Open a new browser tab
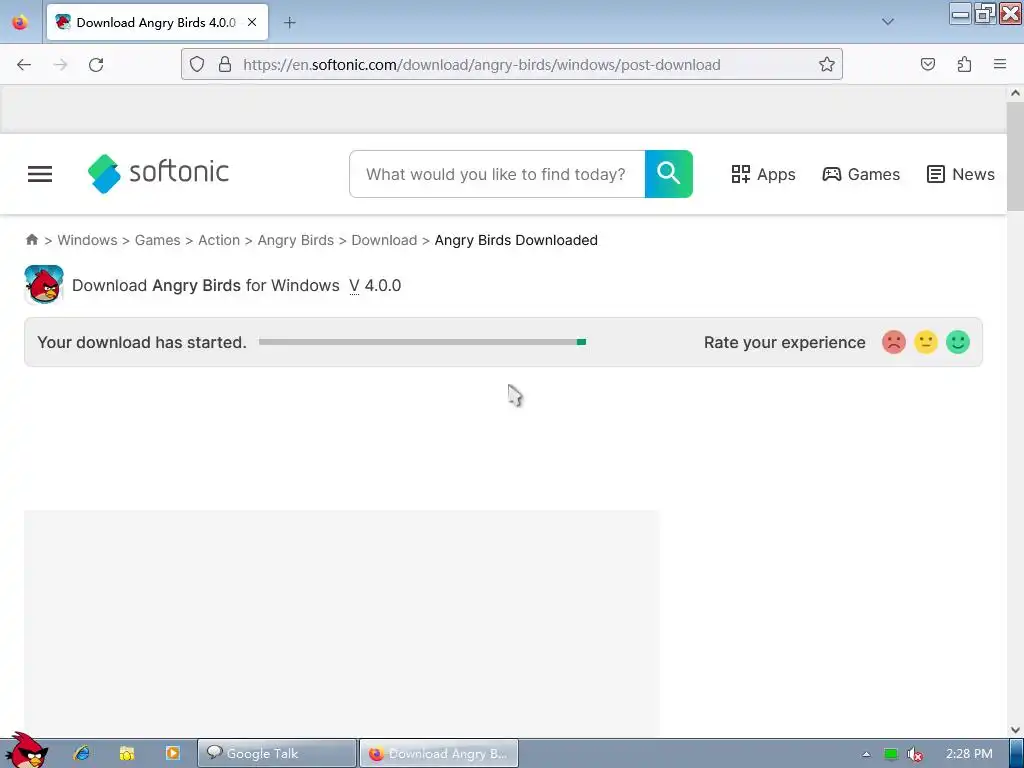Viewport: 1024px width, 768px height. coord(289,23)
